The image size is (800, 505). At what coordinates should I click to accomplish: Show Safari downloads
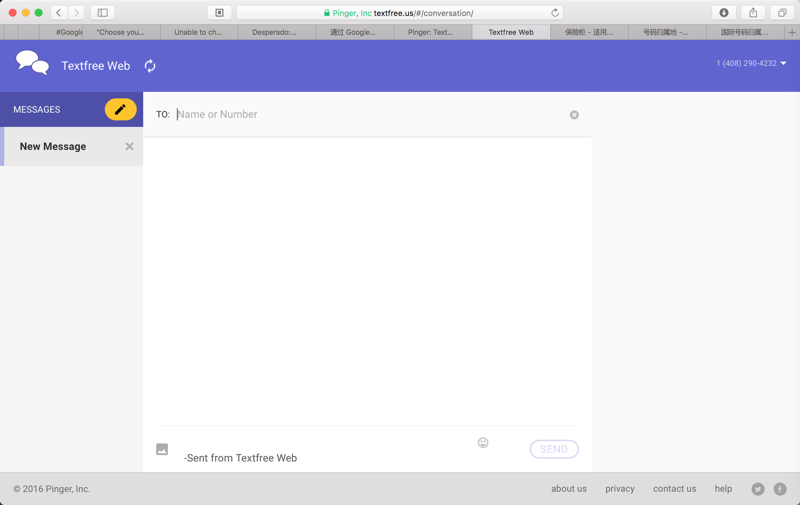click(723, 12)
